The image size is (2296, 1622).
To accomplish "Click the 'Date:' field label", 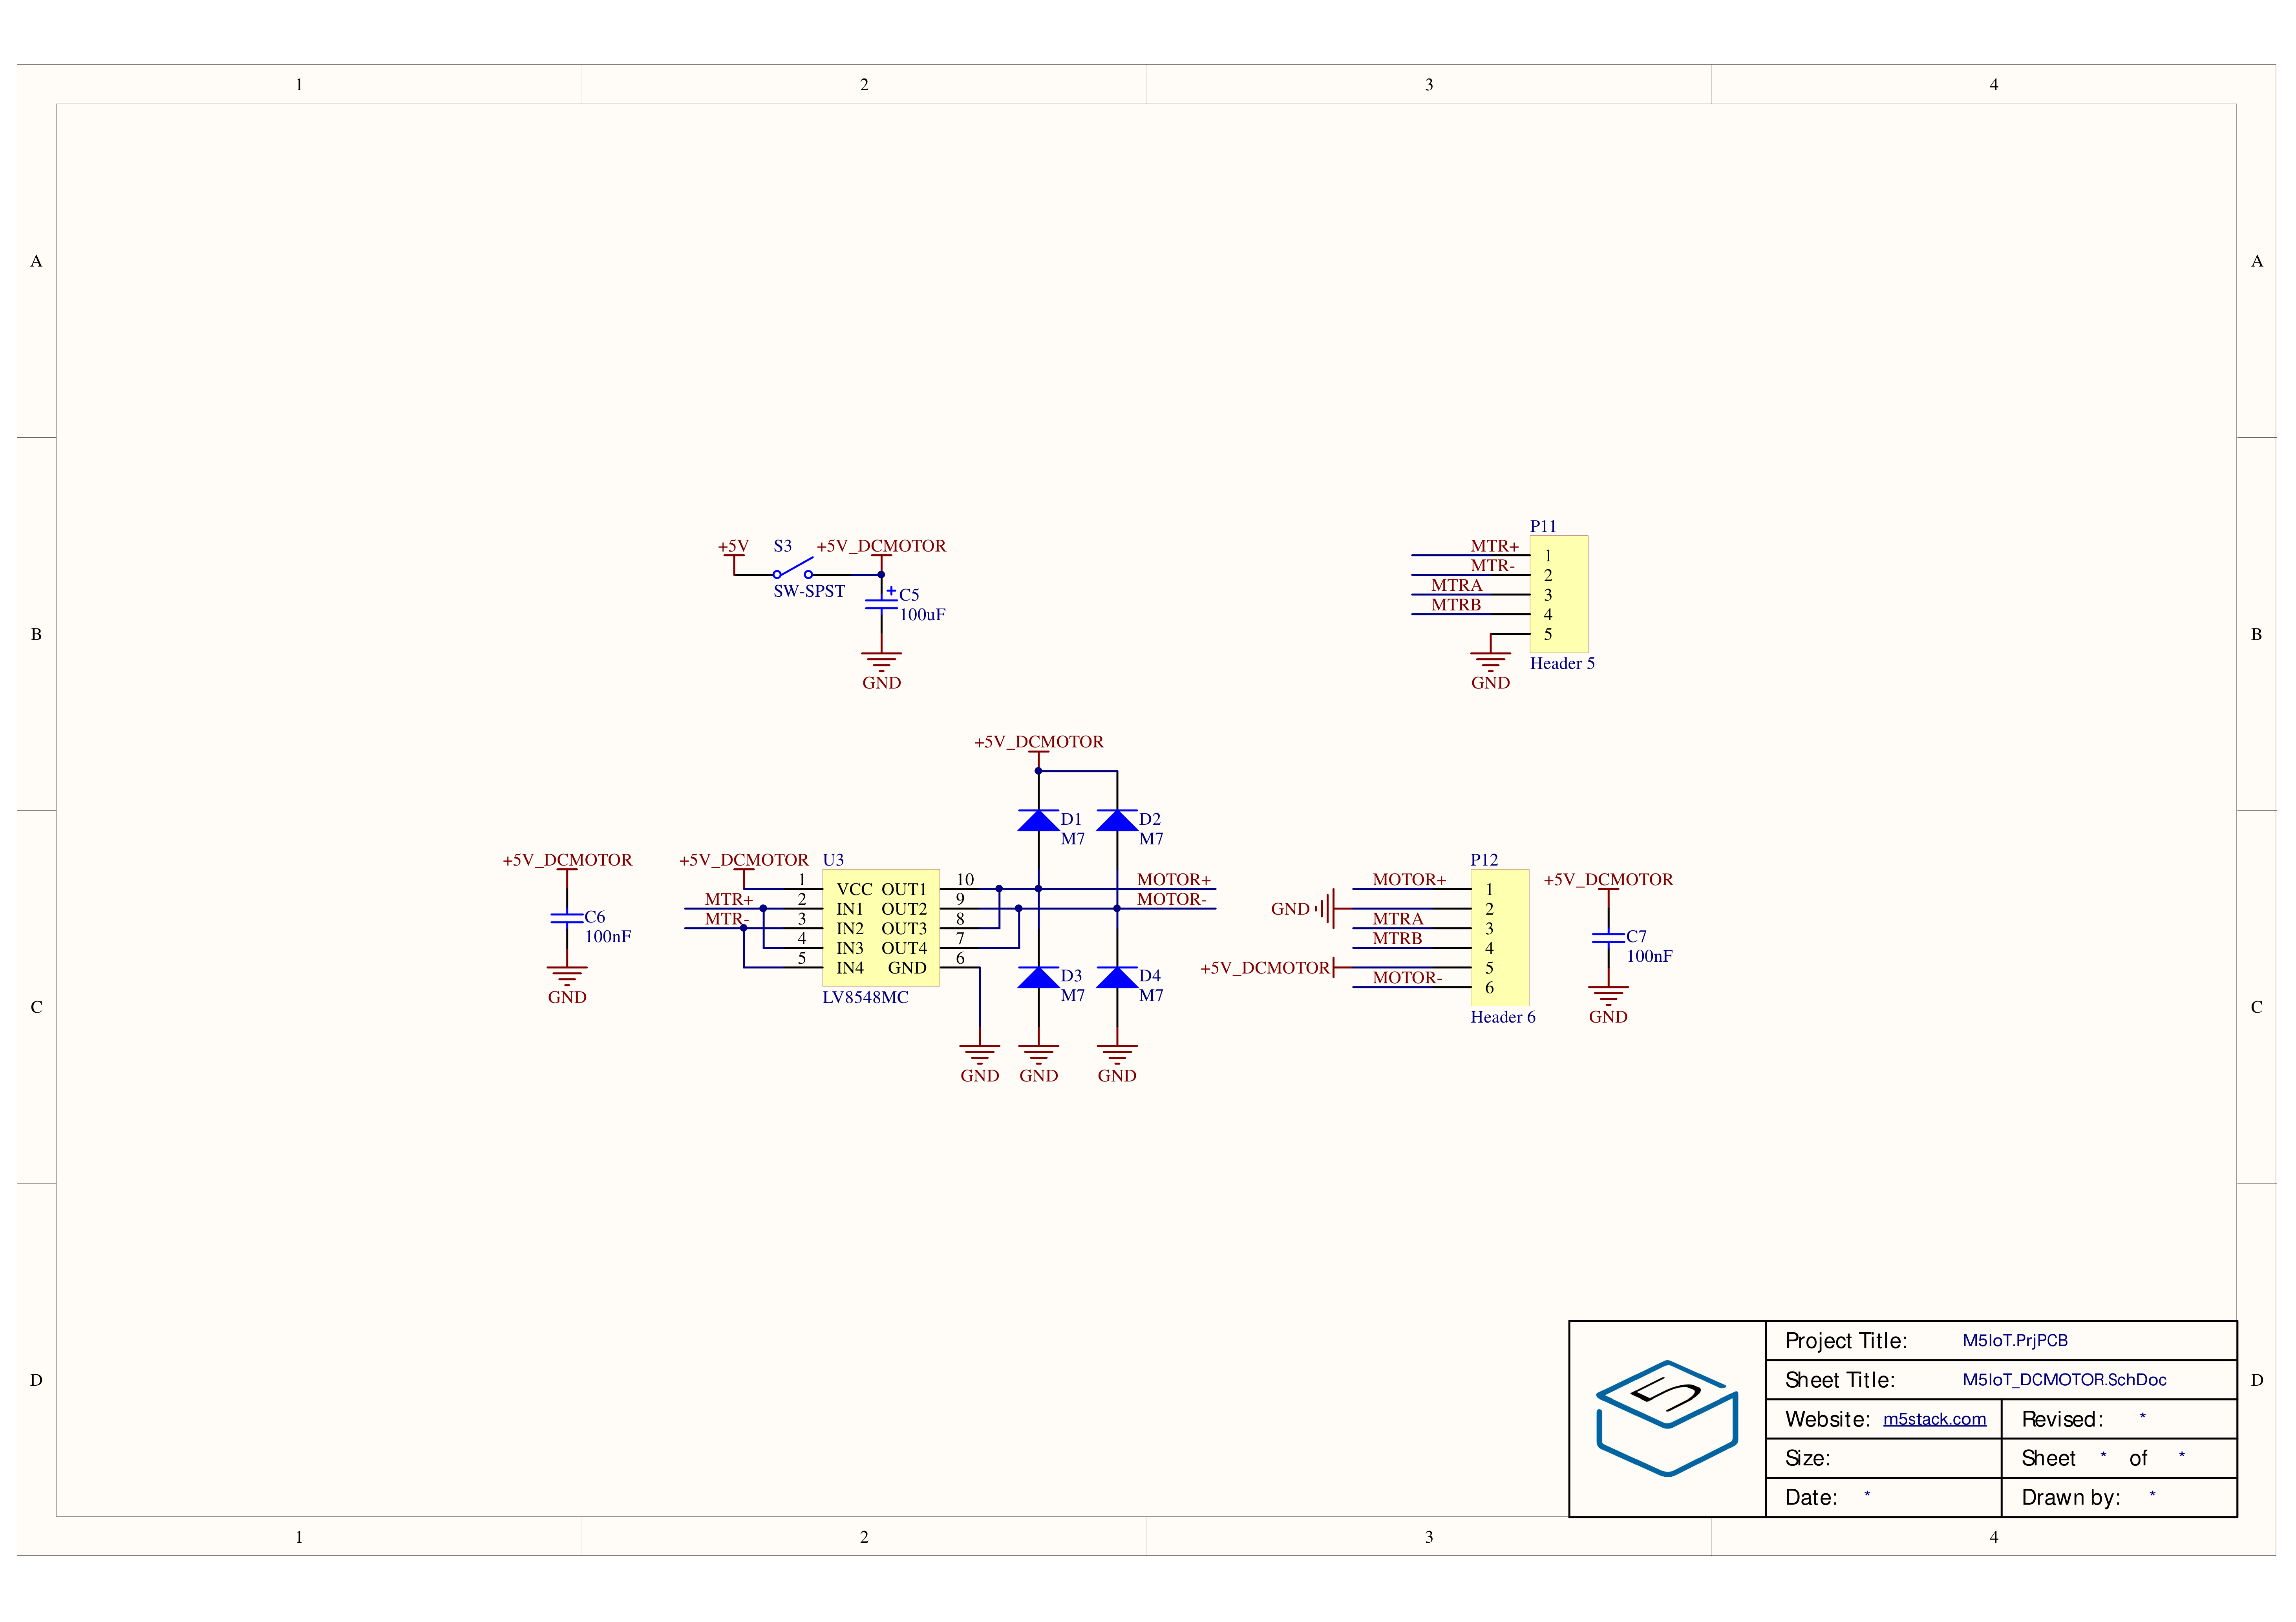I will 1811,1498.
